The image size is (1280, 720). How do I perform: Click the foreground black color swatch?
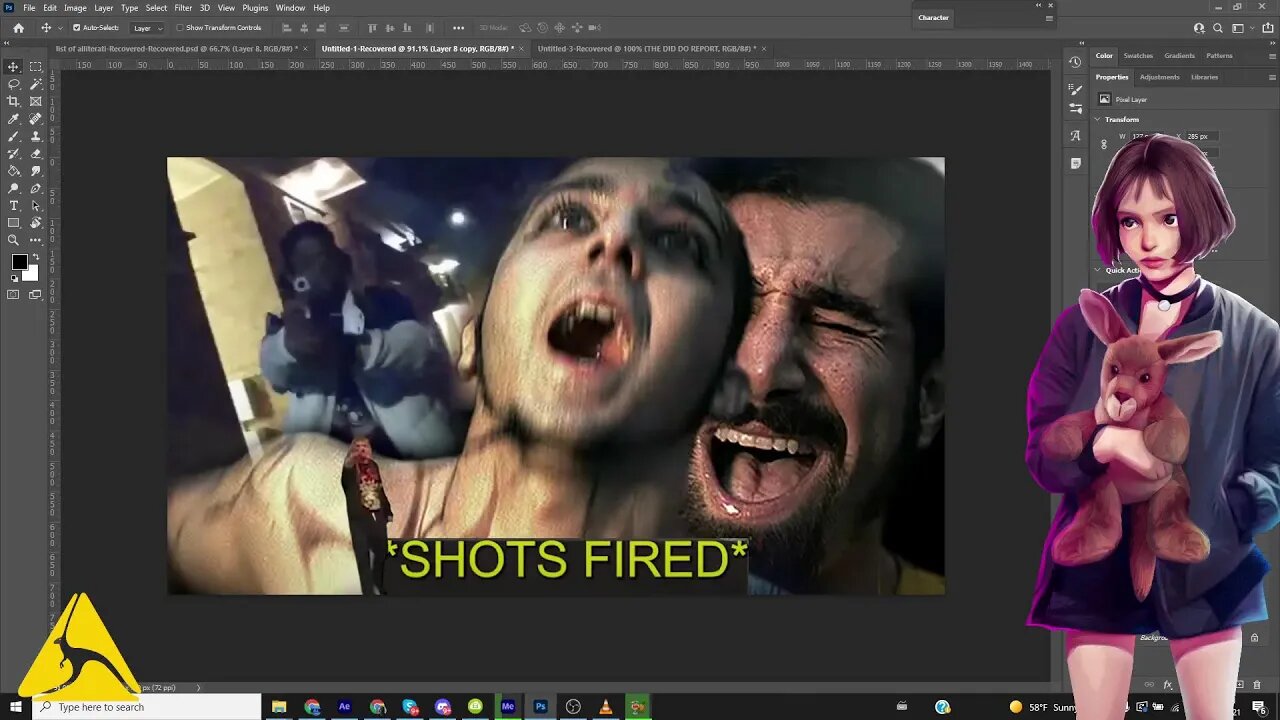(x=19, y=262)
